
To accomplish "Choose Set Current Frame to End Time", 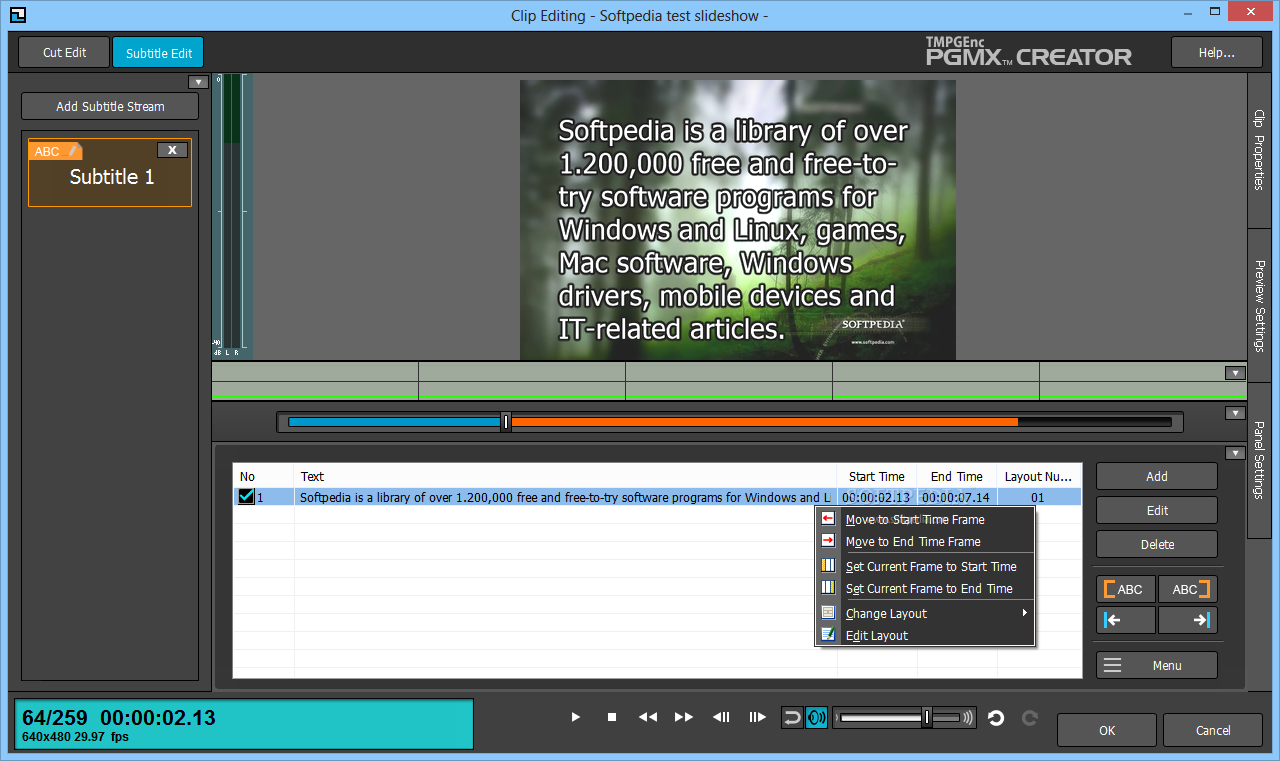I will 929,588.
